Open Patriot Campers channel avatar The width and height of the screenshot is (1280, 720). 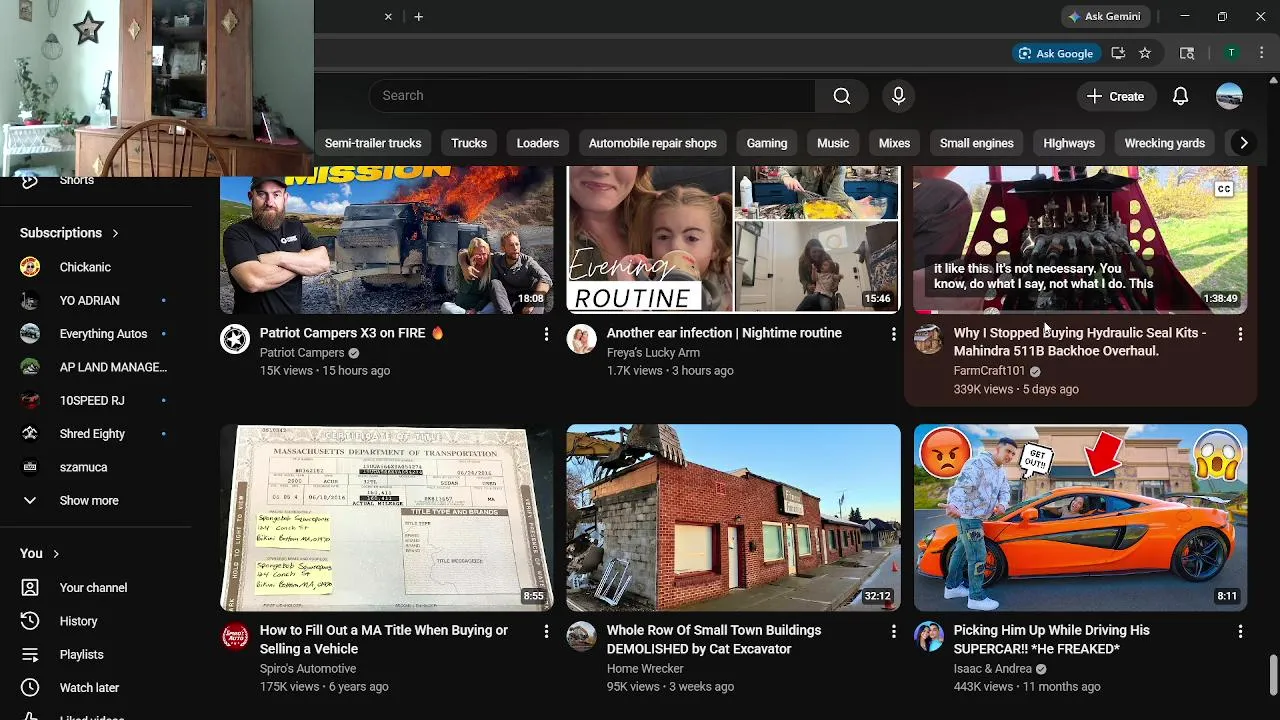coord(235,339)
